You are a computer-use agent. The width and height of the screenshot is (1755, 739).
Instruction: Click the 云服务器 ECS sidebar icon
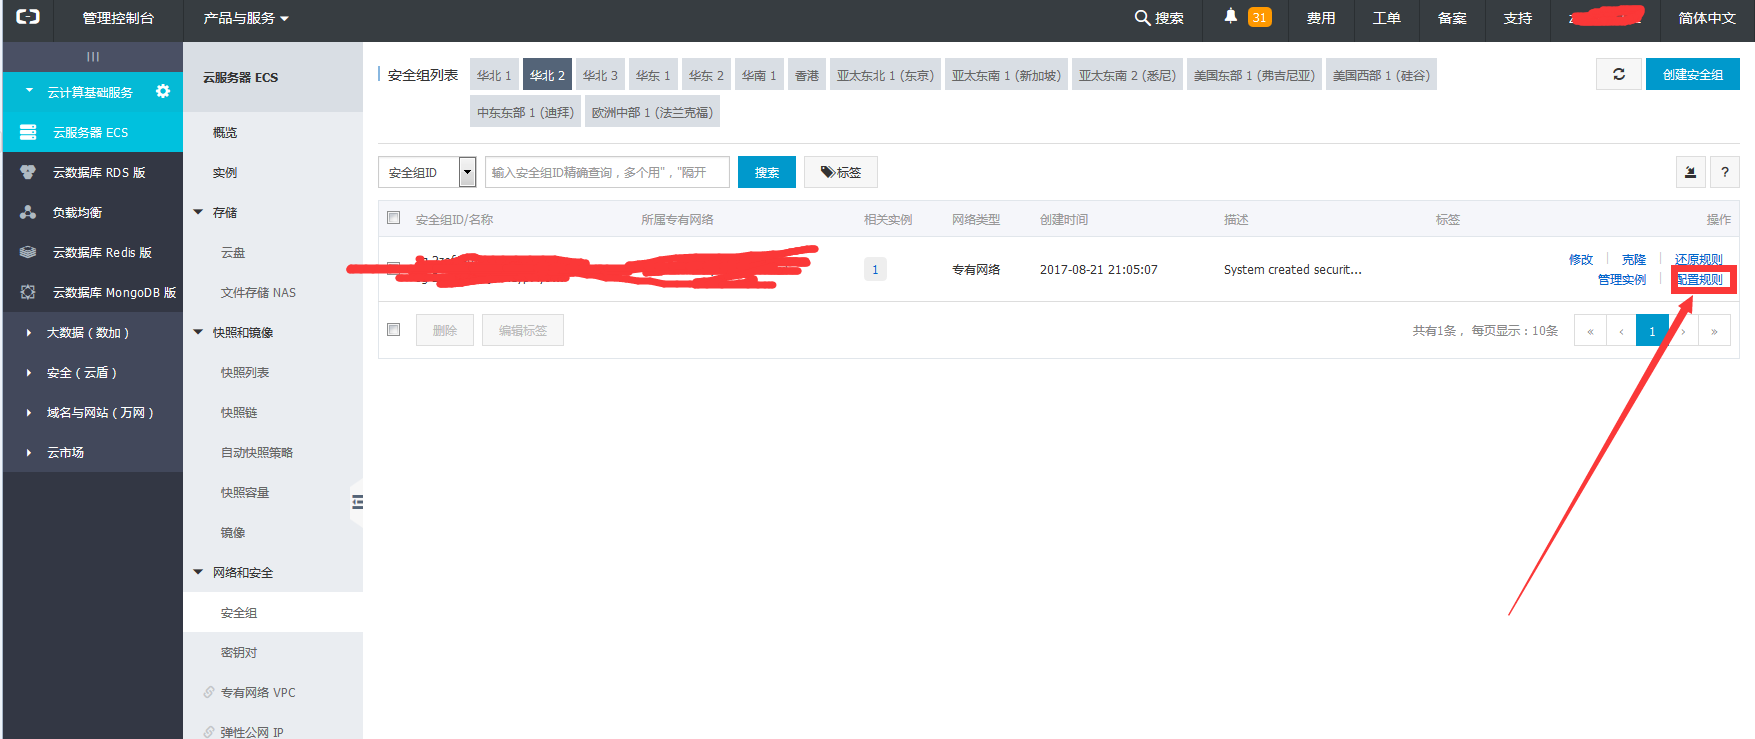point(28,132)
